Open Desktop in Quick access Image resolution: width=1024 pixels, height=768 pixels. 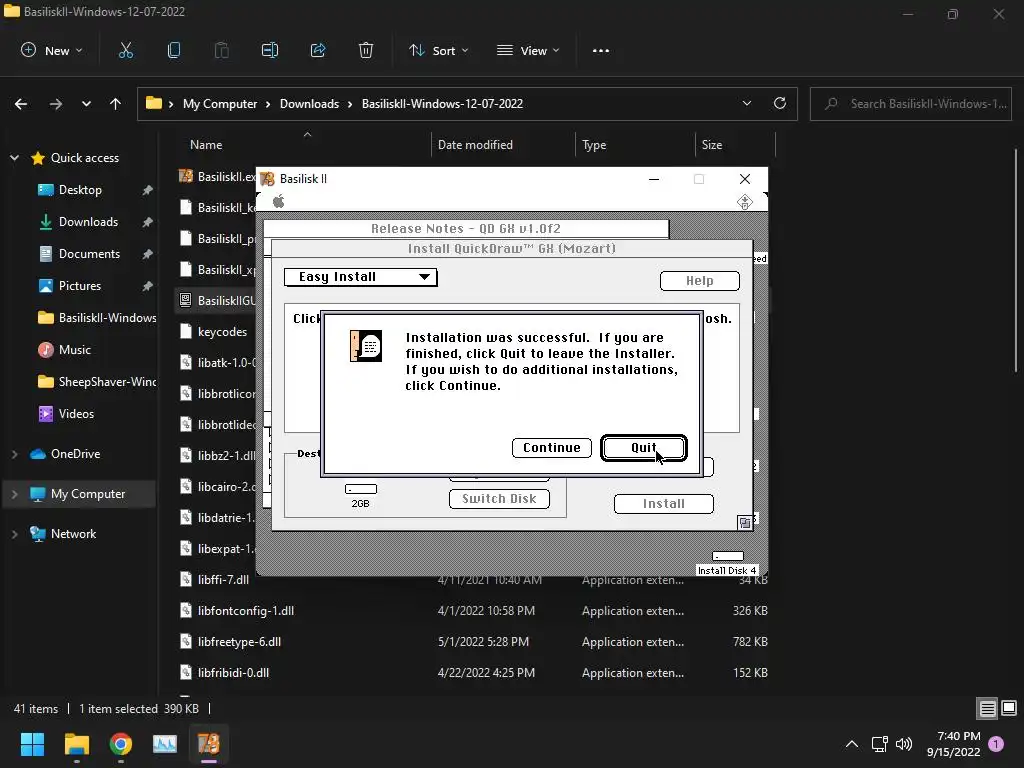pyautogui.click(x=80, y=190)
